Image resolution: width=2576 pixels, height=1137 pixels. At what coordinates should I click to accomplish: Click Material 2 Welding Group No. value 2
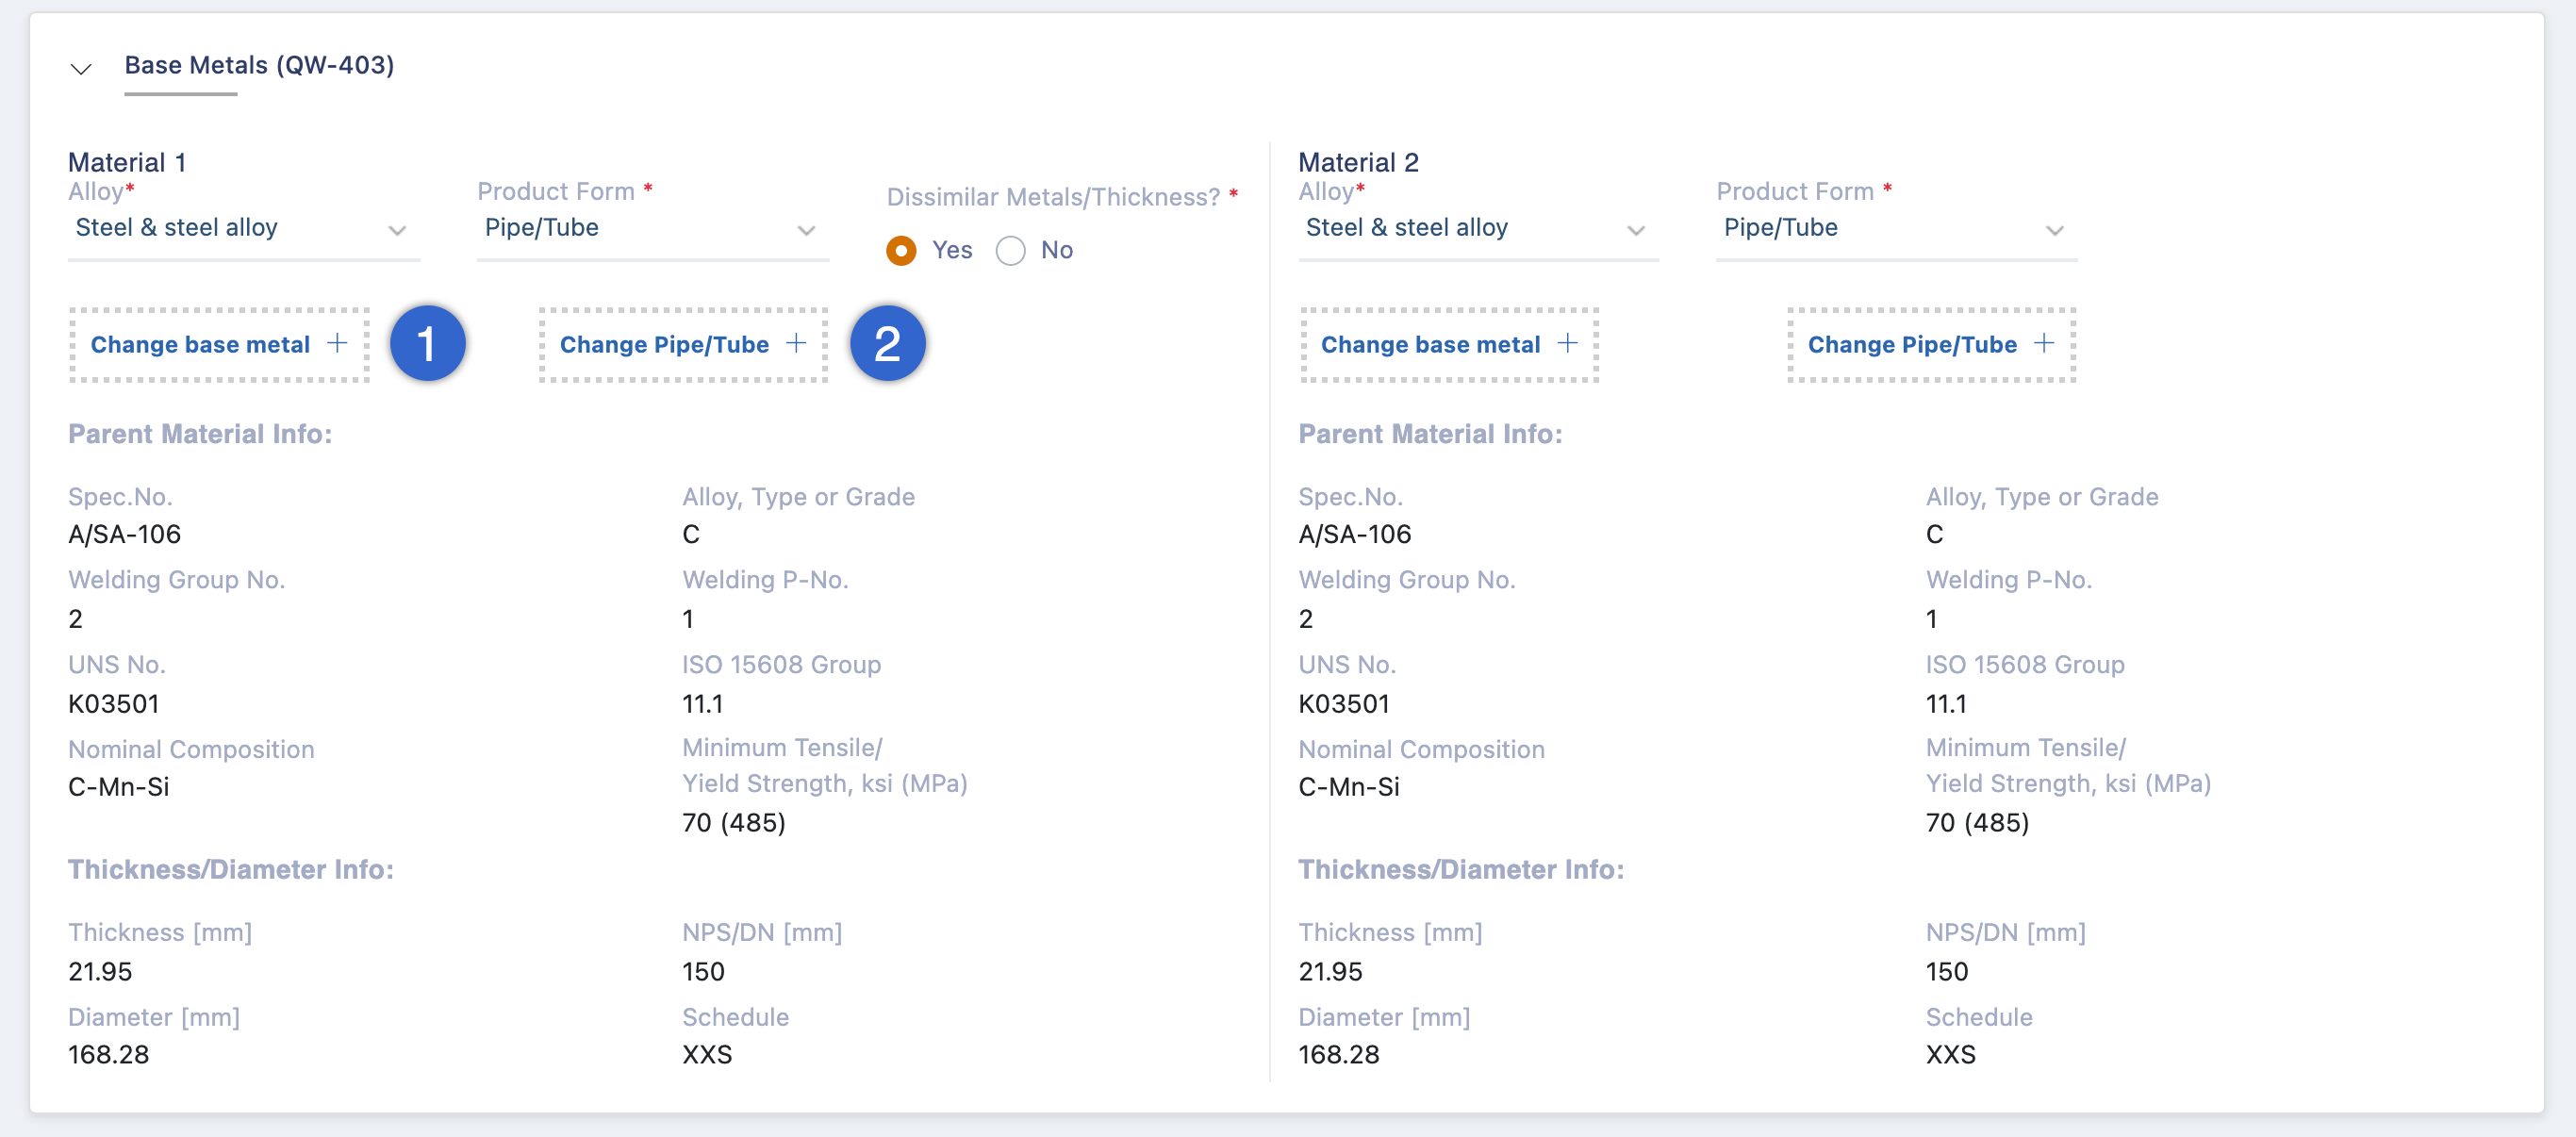point(1305,619)
